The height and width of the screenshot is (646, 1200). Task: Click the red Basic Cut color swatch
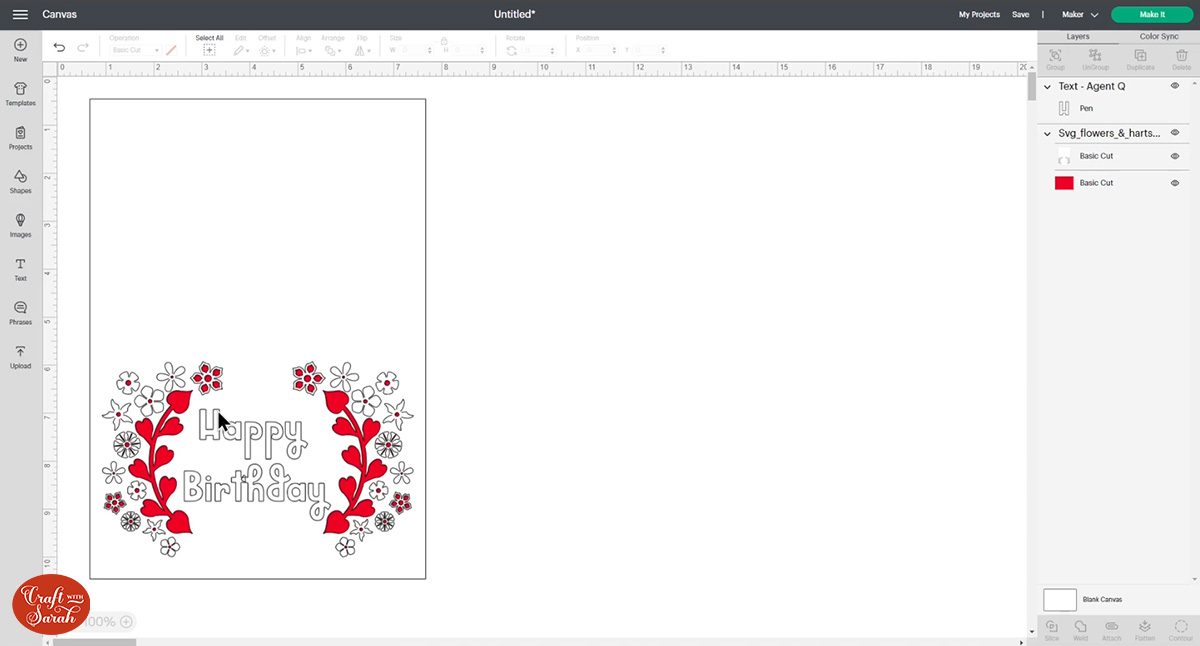1064,182
